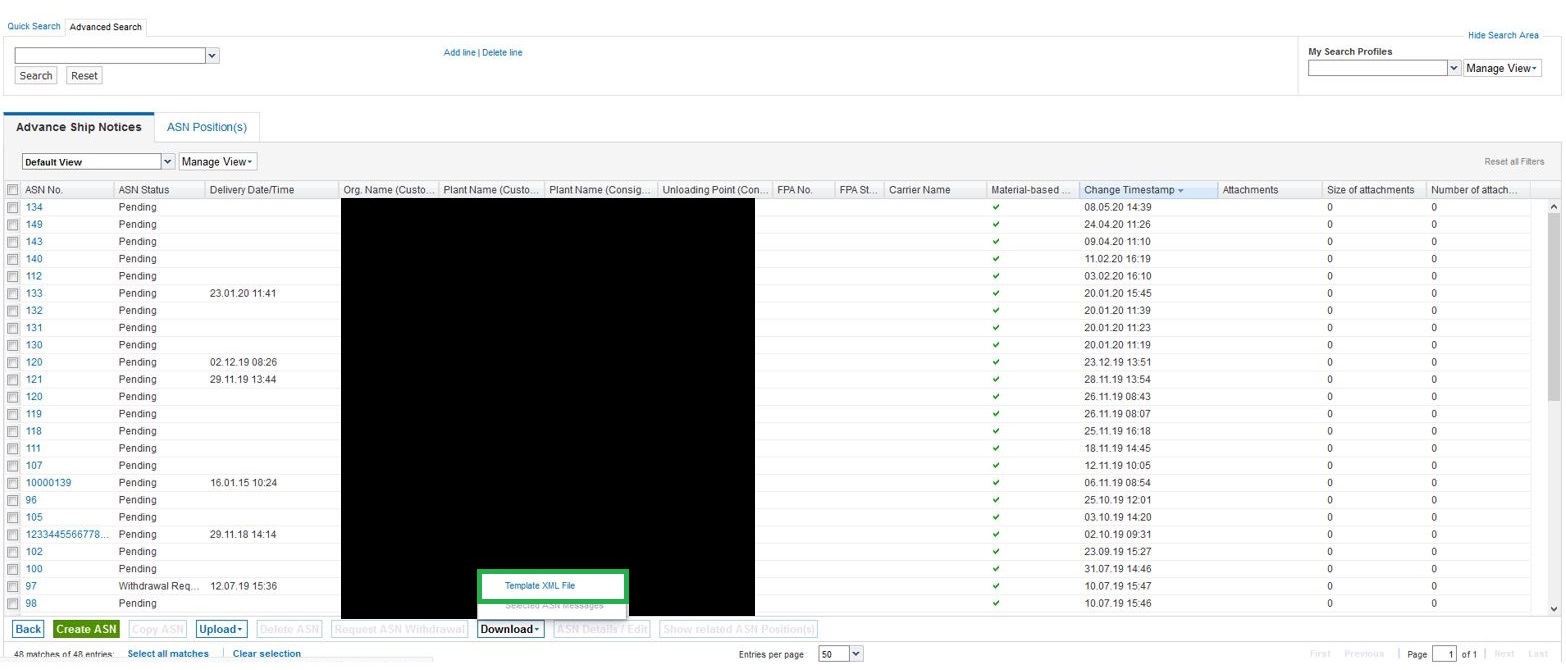Tick the checkbox beside ASN 133
Image resolution: width=1566 pixels, height=670 pixels.
click(x=12, y=293)
